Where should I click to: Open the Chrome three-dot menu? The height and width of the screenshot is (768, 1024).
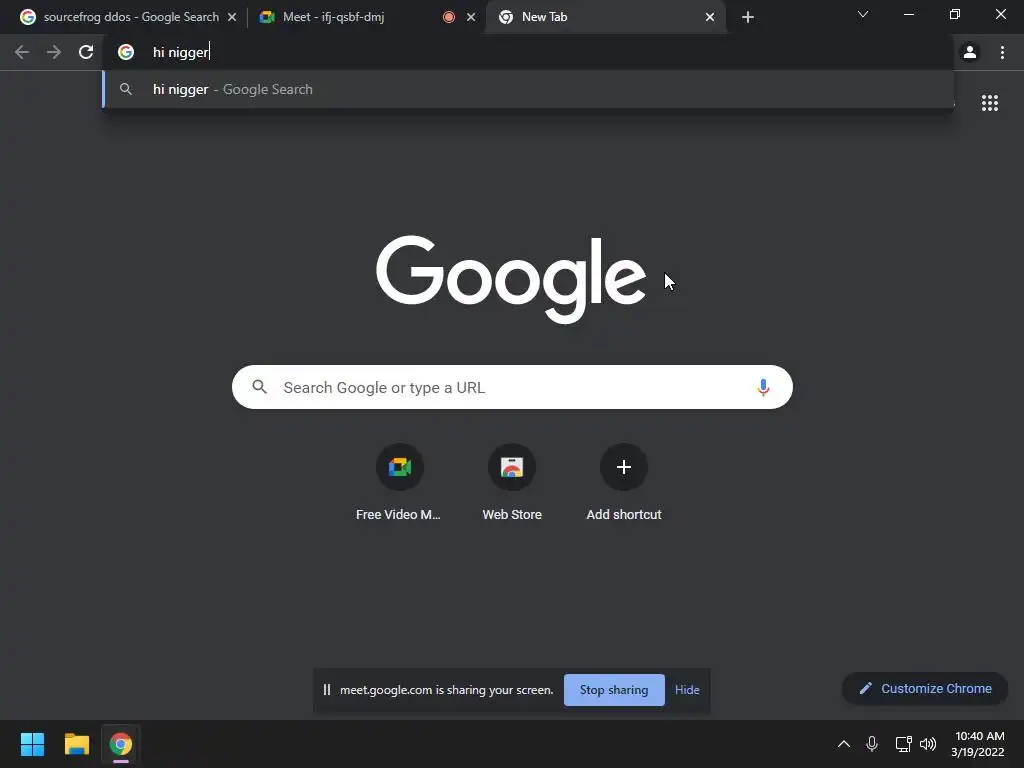pos(1002,52)
